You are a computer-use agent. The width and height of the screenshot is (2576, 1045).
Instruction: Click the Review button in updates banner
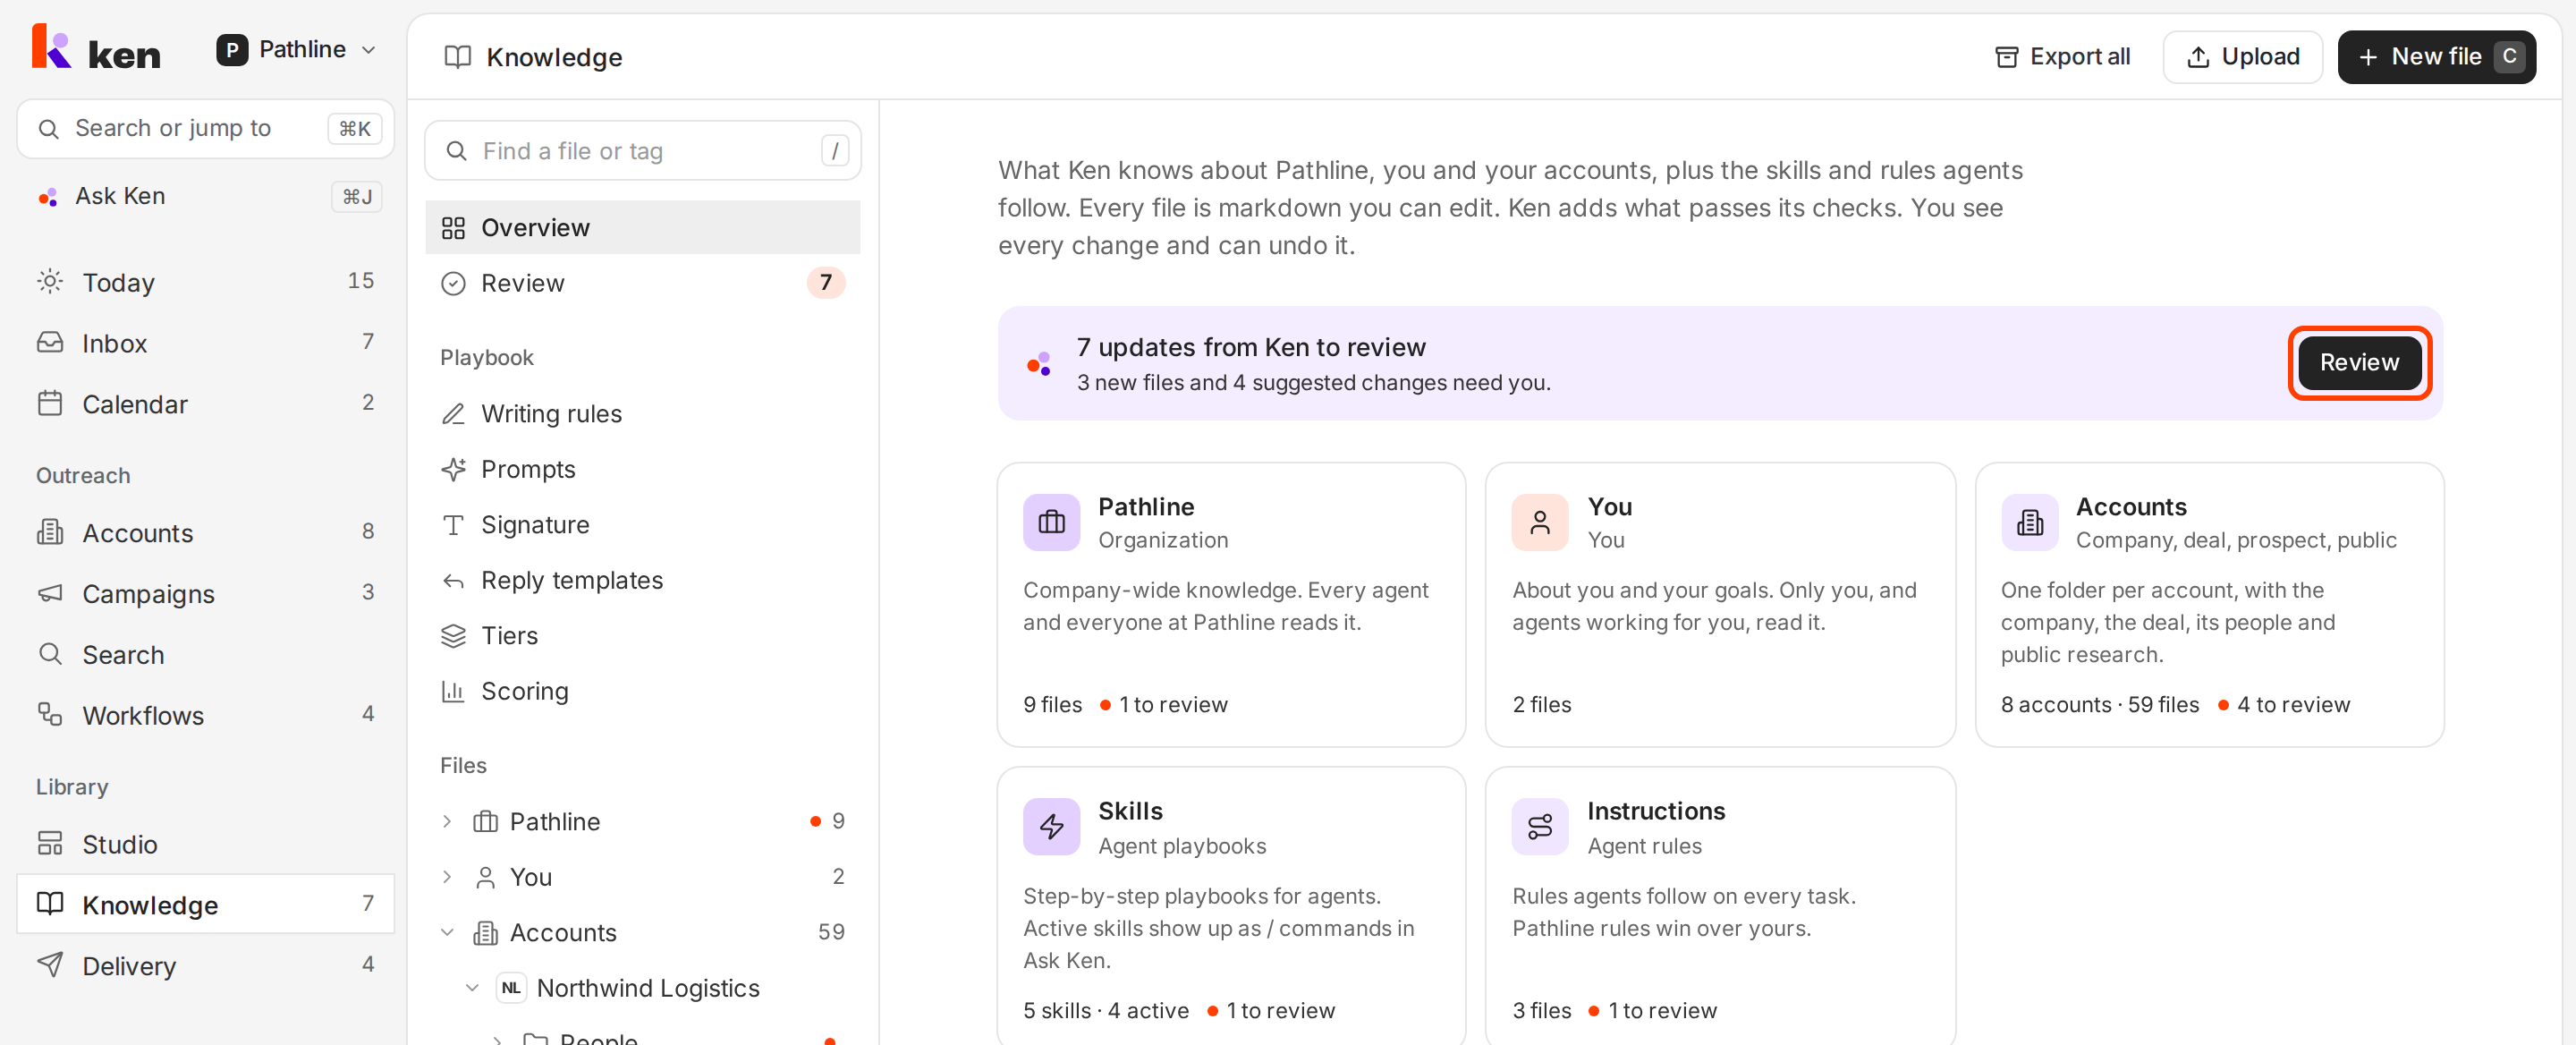tap(2359, 362)
